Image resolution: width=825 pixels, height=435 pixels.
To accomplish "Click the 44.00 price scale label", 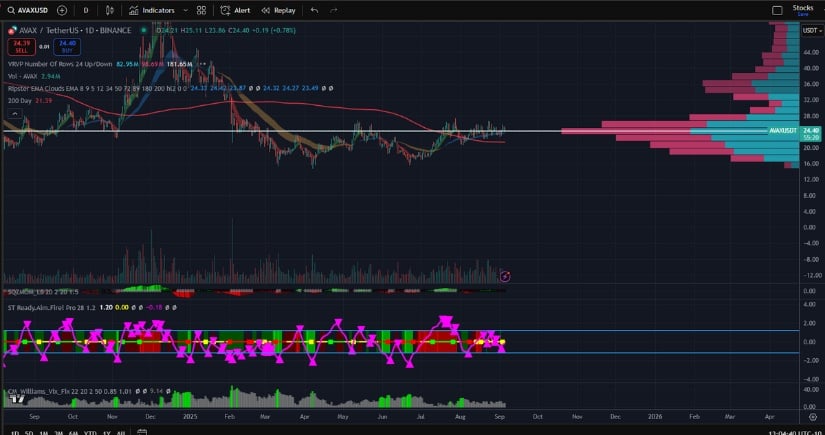I will click(811, 53).
